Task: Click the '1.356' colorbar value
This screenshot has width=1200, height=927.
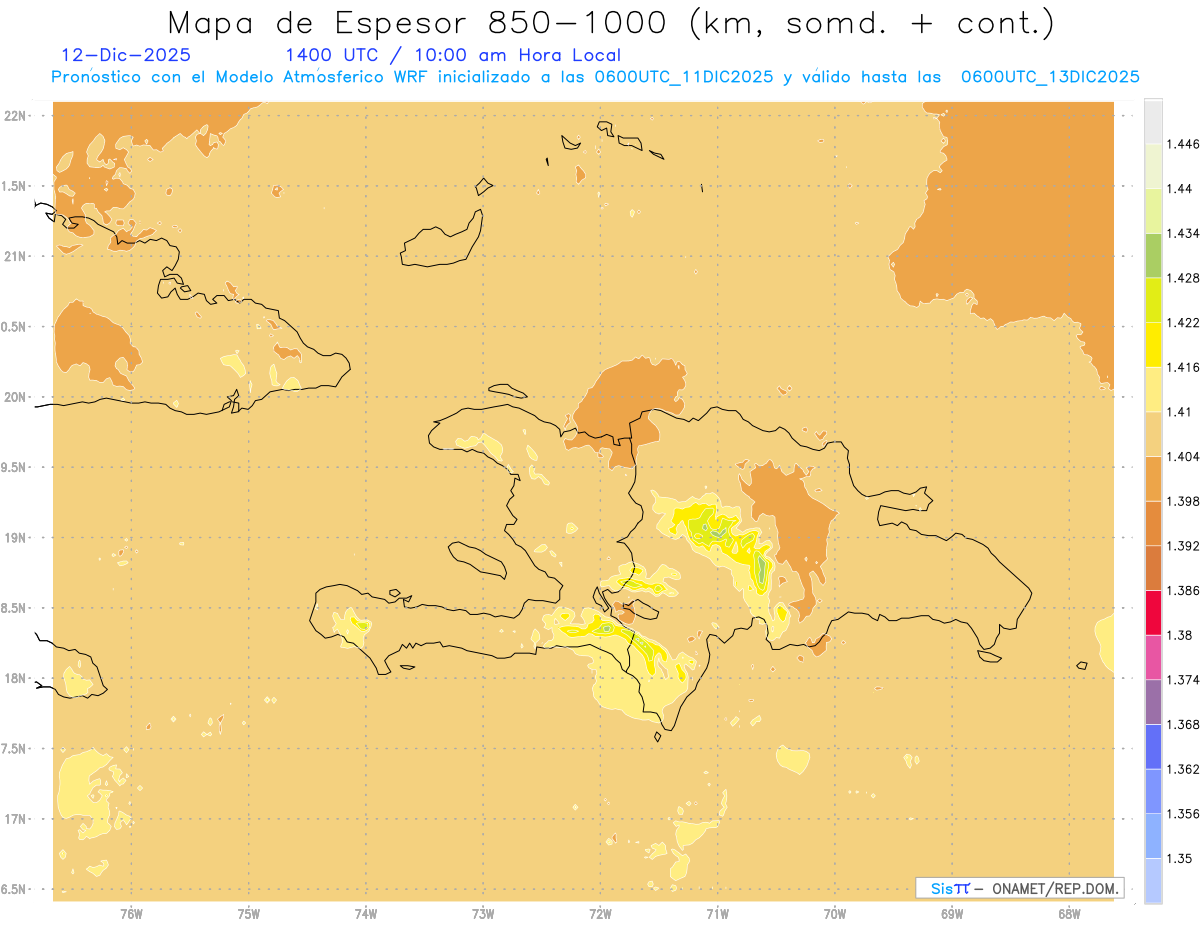Action: [x=1184, y=814]
